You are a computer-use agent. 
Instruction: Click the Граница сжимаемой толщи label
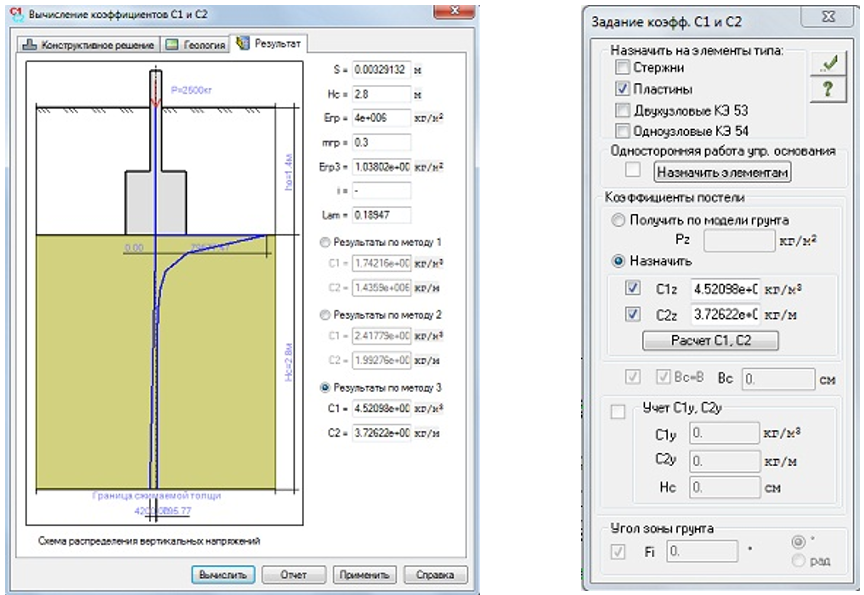click(156, 496)
